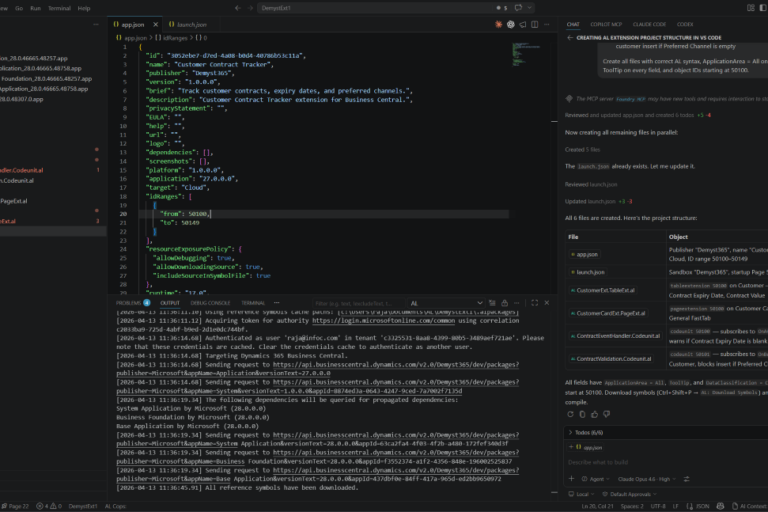Open the Help menu
768x512 pixels.
click(x=84, y=8)
